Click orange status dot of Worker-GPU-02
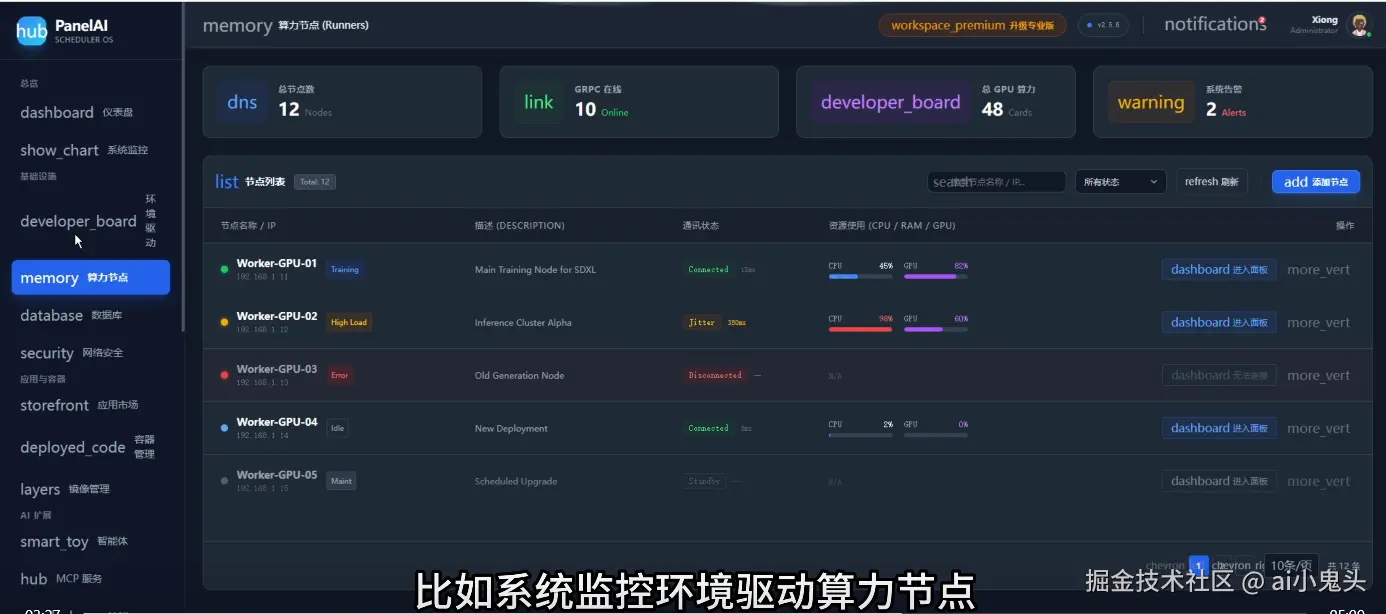This screenshot has width=1386, height=614. tap(224, 322)
